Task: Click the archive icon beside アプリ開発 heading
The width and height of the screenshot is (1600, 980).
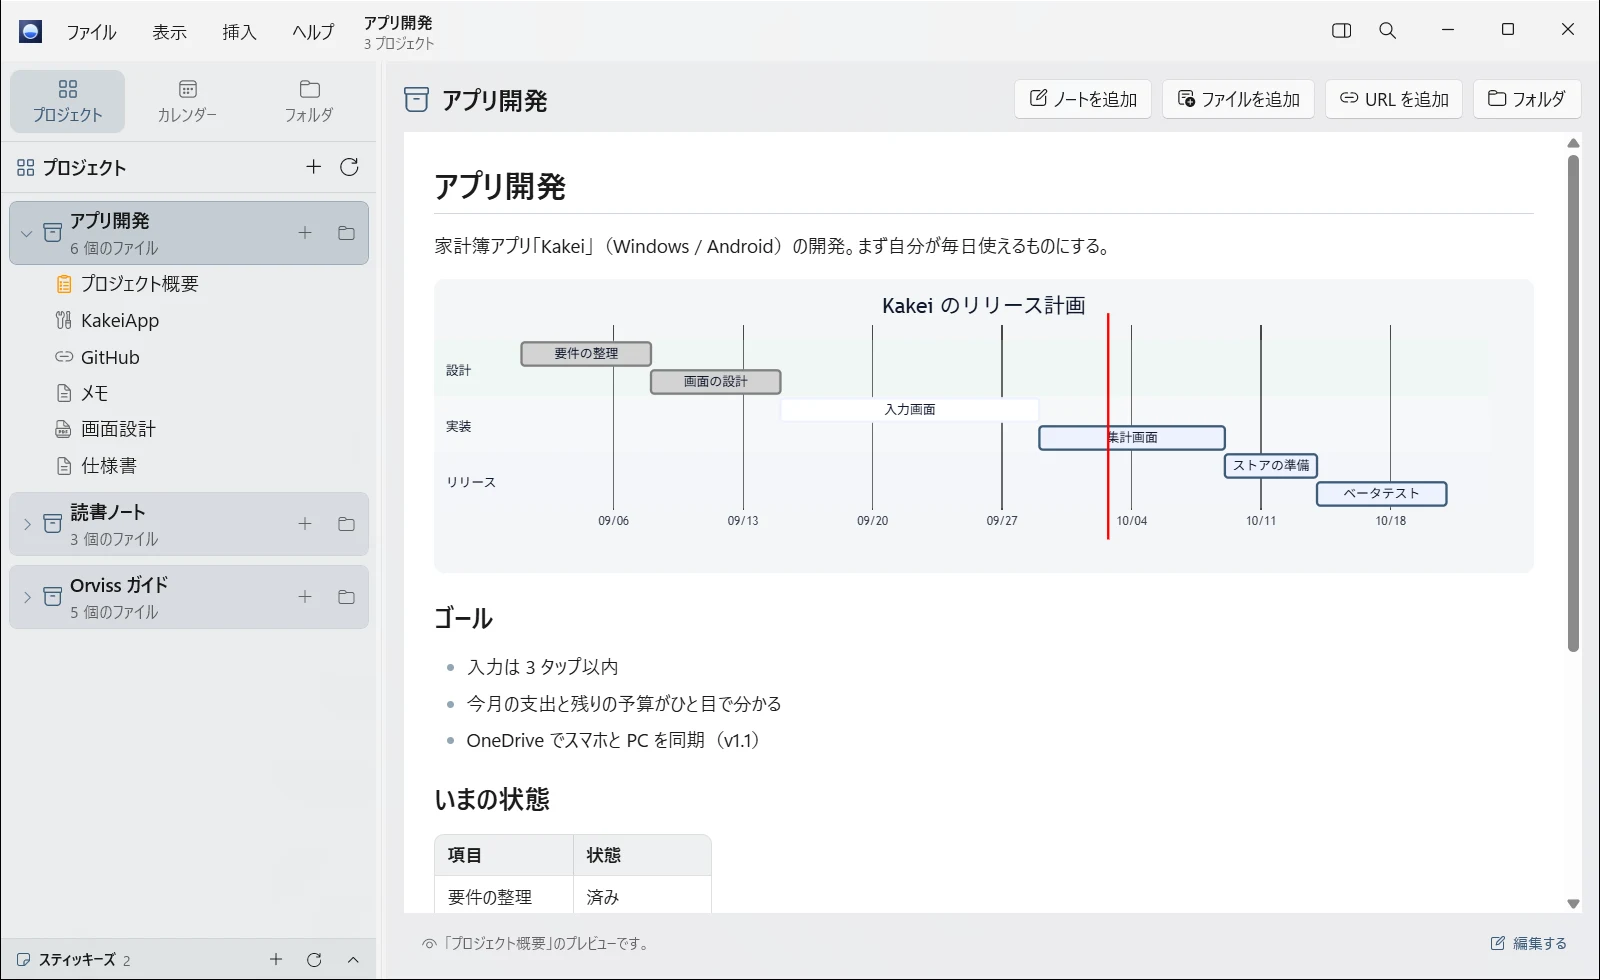Action: [416, 99]
